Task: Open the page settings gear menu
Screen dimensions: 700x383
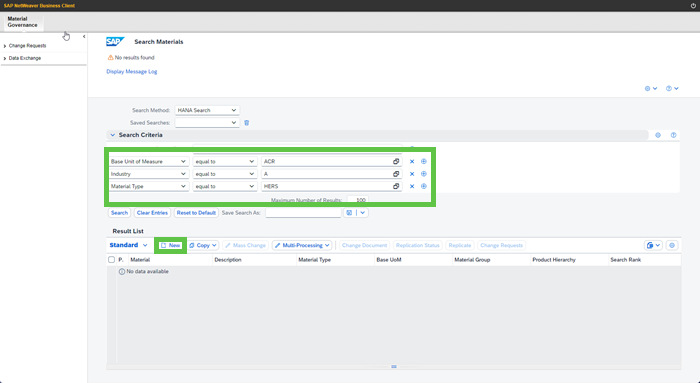Action: [650, 88]
